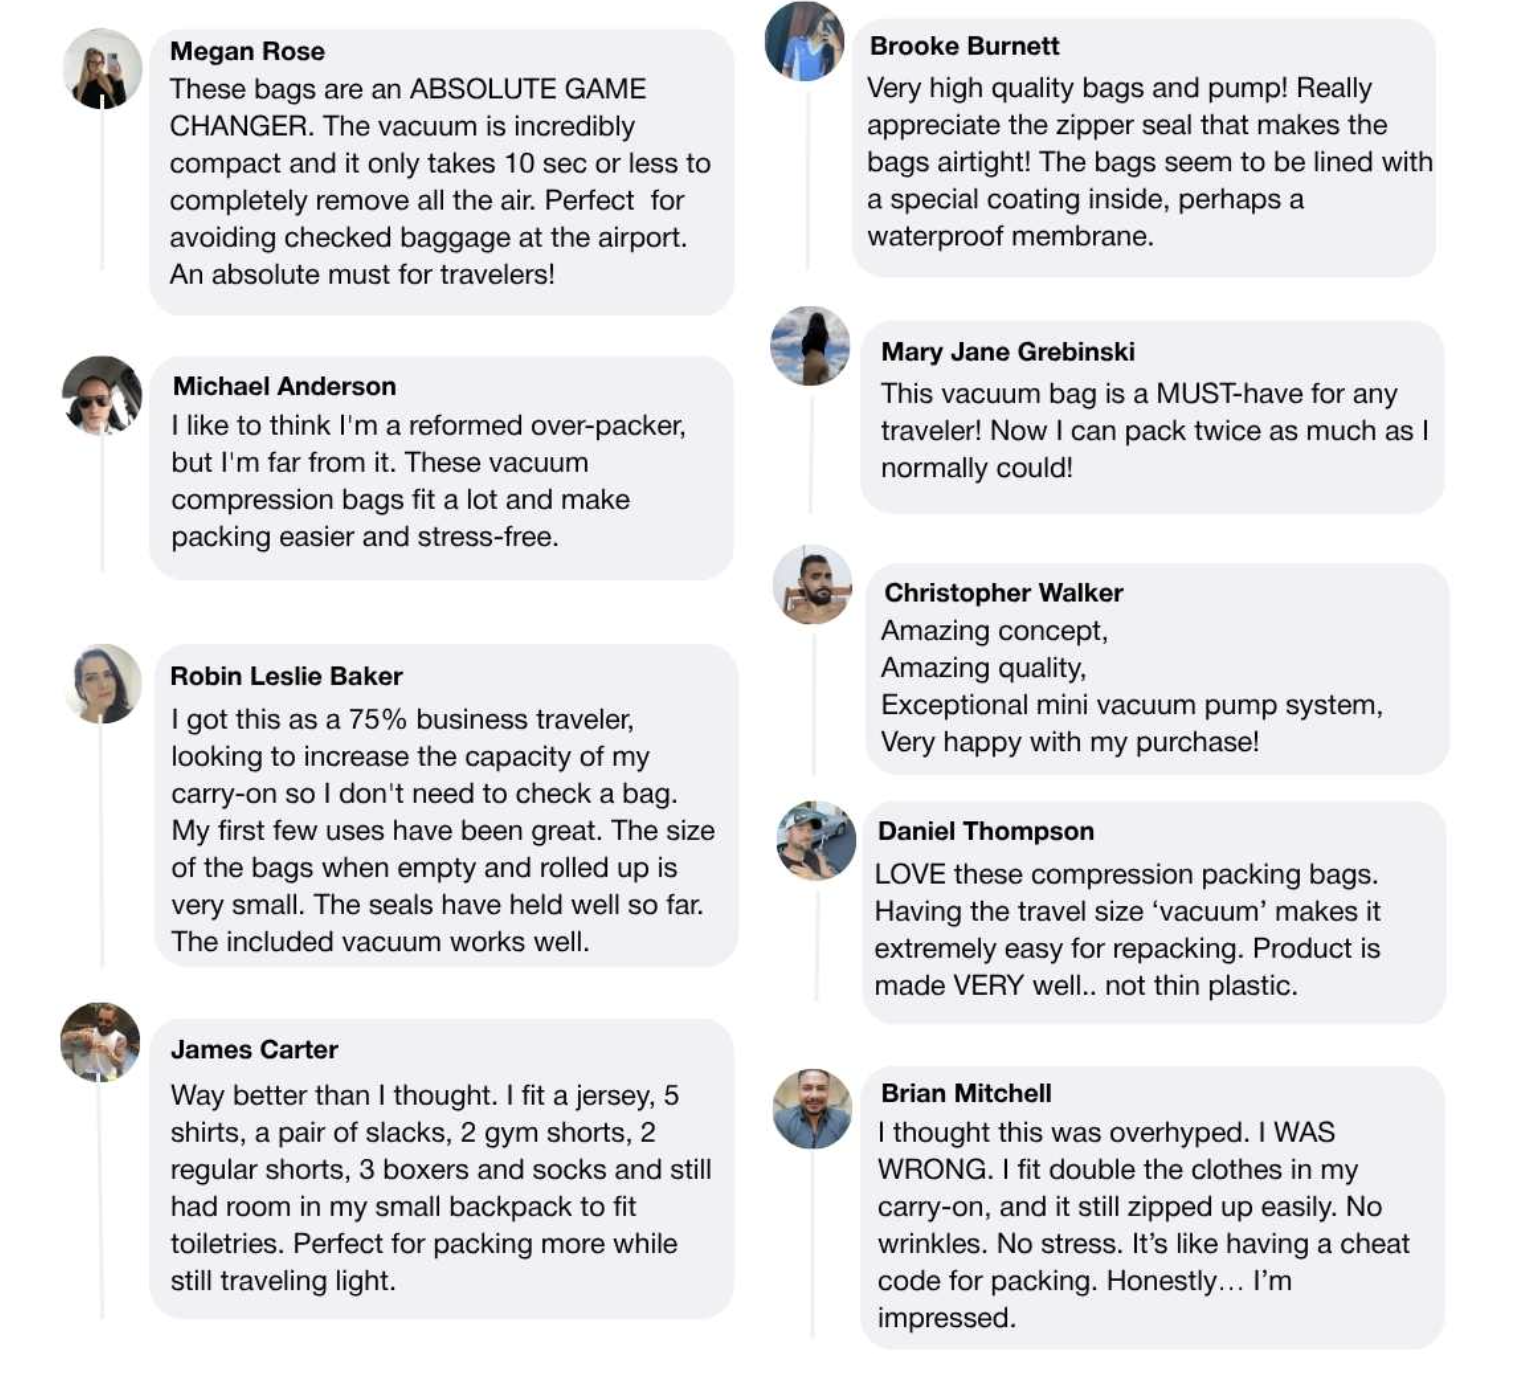Click the name Megan Rose

click(247, 51)
